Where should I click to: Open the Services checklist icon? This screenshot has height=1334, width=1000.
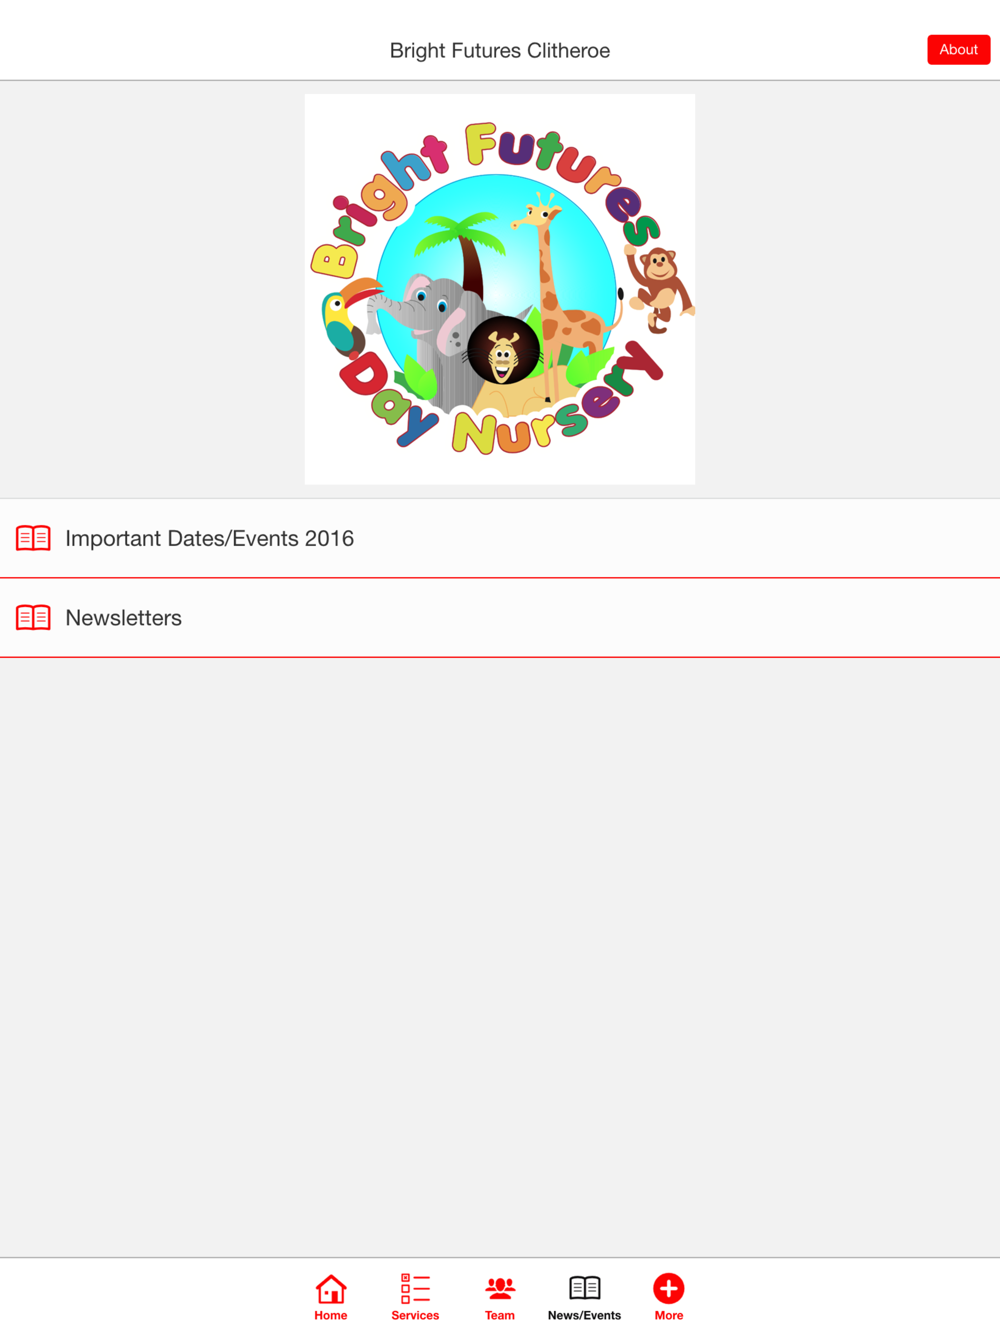point(415,1288)
